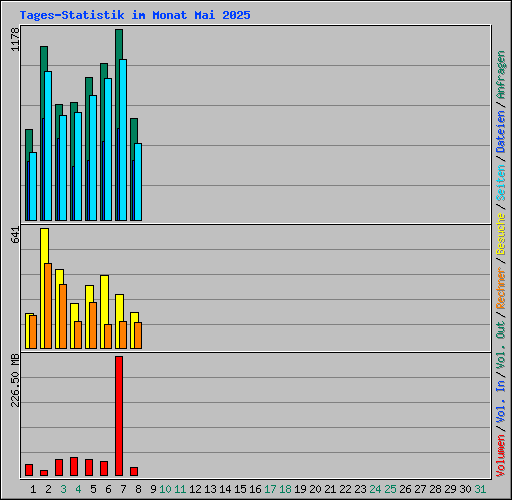Image resolution: width=512 pixels, height=500 pixels.
Task: Select the cyan Seiten bar for day 4
Action: [78, 166]
